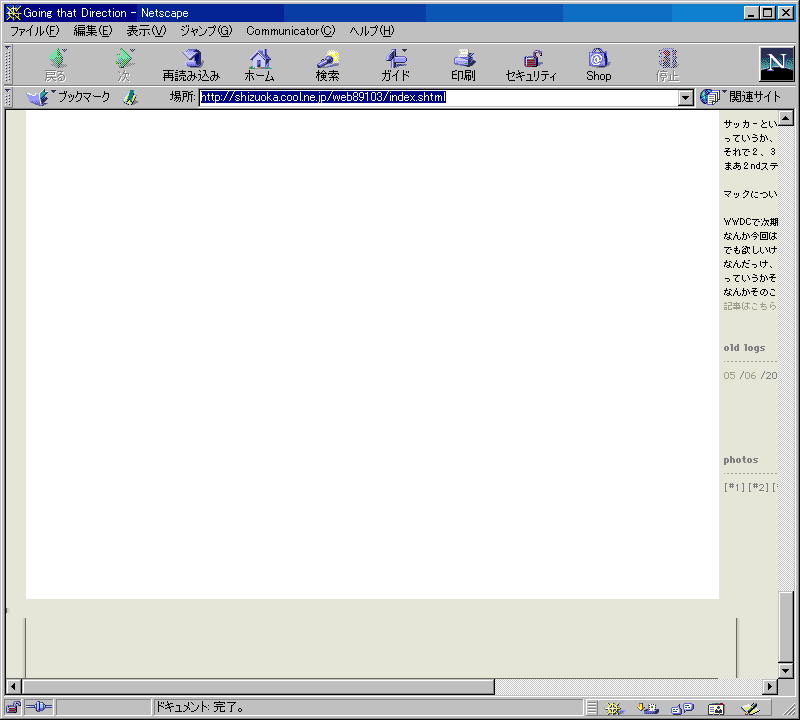
Task: Click the scroll up arrow
Action: pyautogui.click(x=786, y=118)
